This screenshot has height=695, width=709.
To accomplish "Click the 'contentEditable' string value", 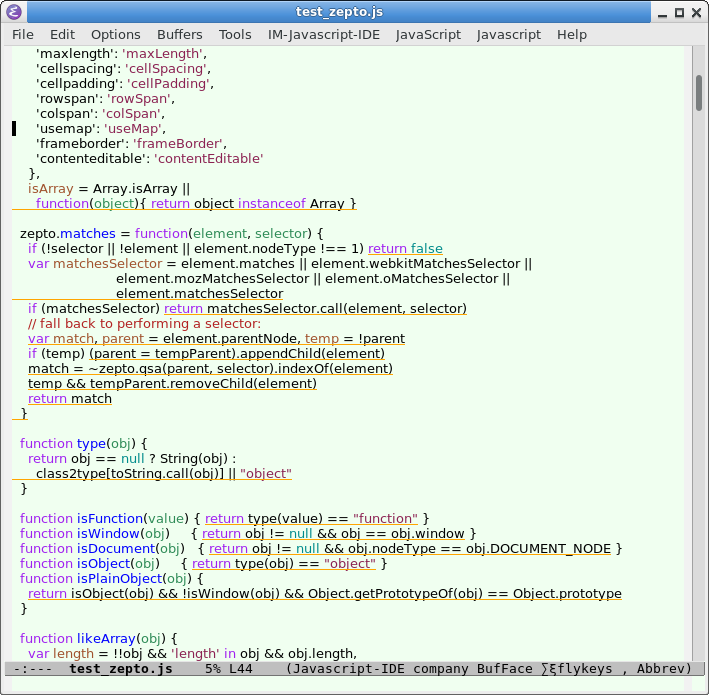I will (209, 159).
